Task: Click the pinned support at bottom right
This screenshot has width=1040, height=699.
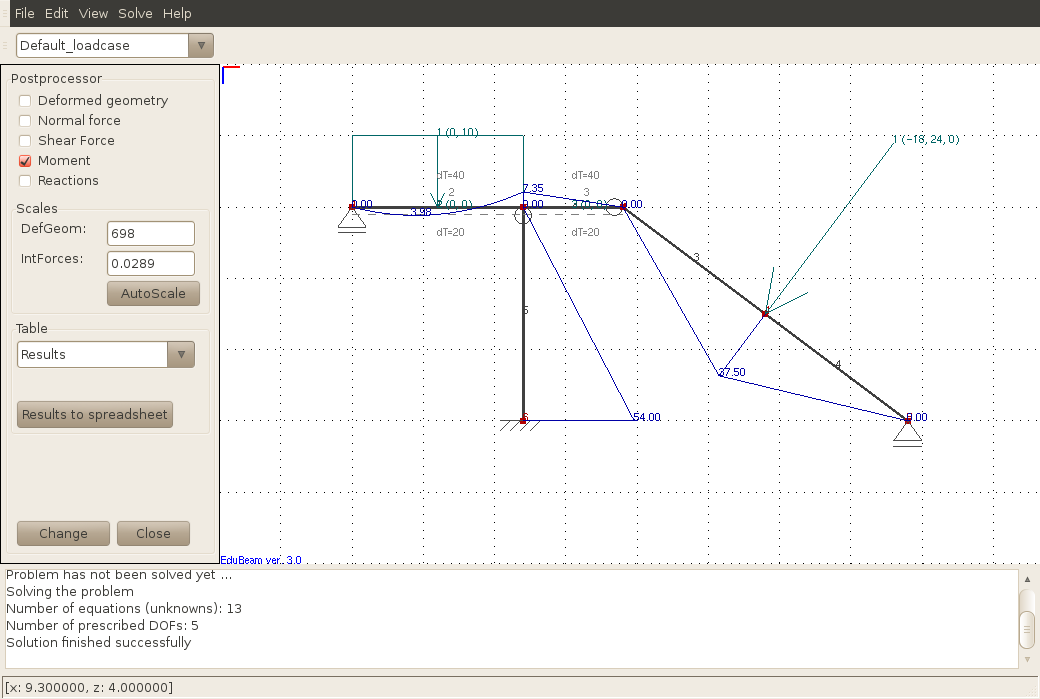Action: (907, 432)
